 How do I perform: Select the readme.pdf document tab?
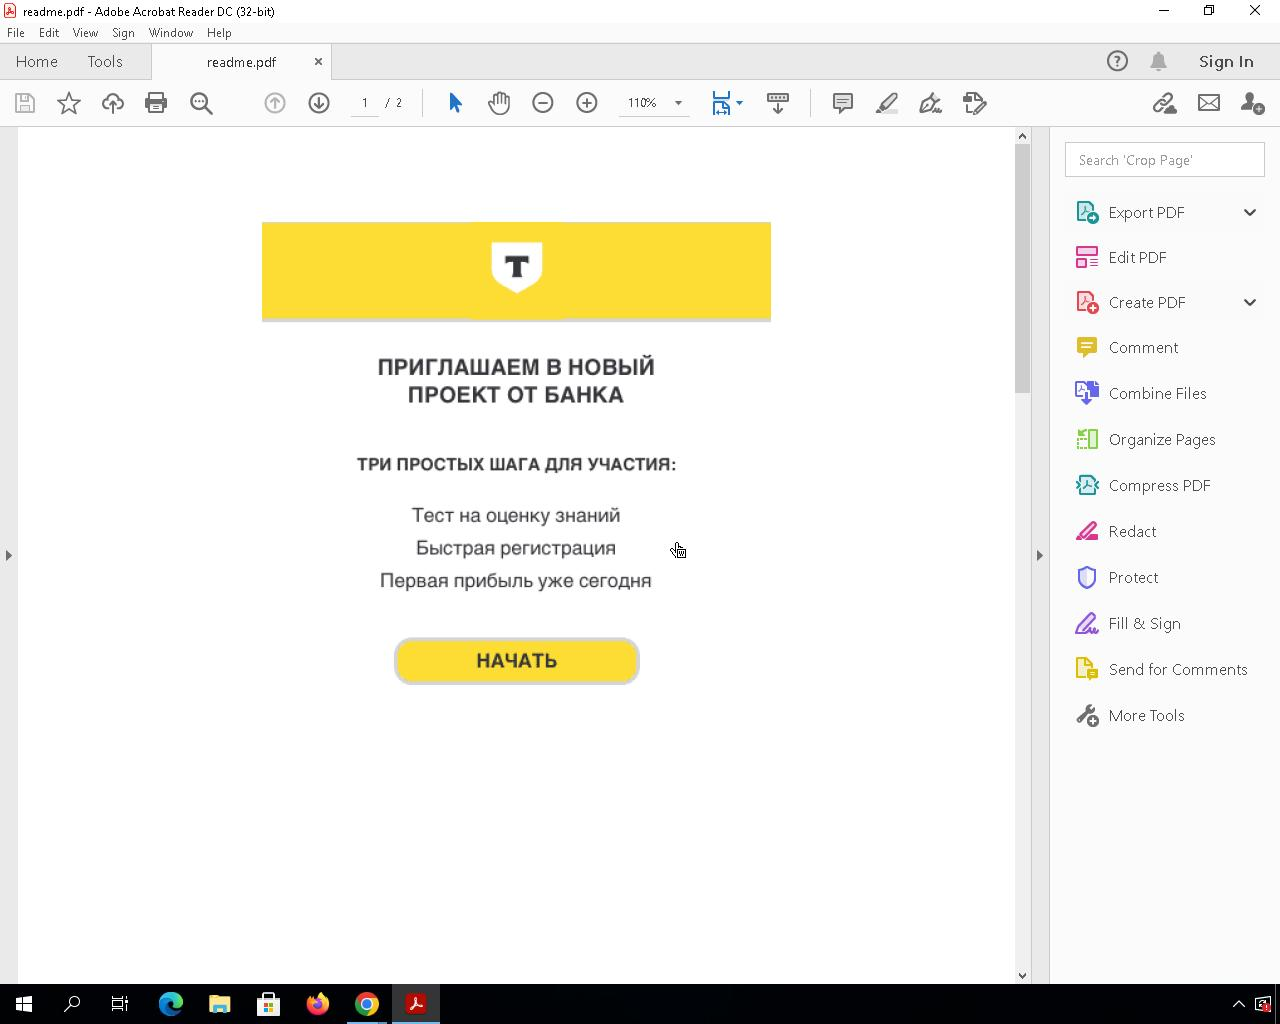pos(241,62)
